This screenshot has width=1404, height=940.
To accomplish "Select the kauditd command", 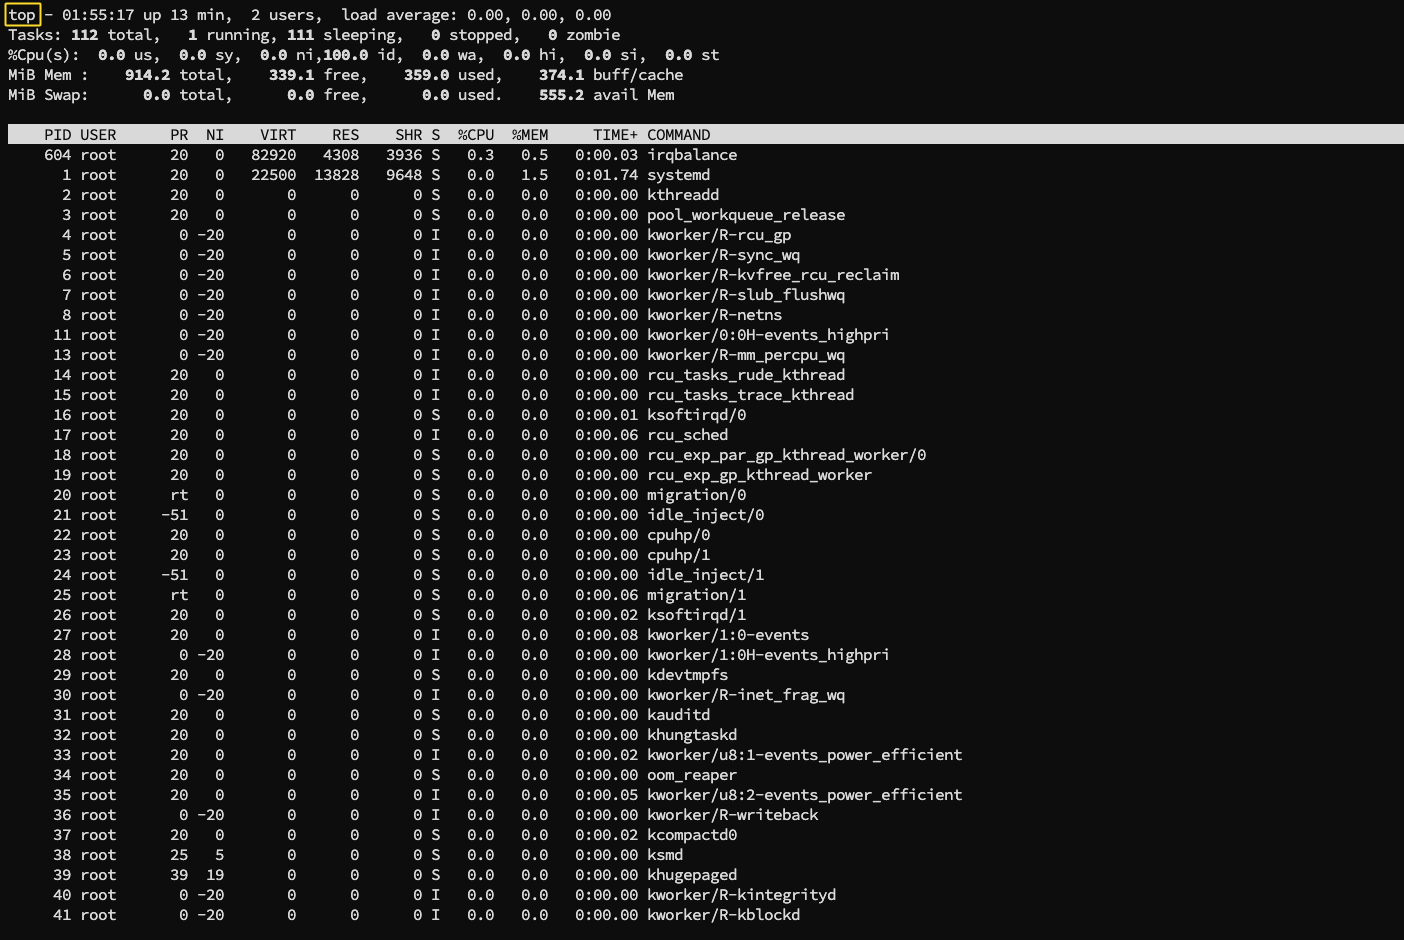I will 679,715.
